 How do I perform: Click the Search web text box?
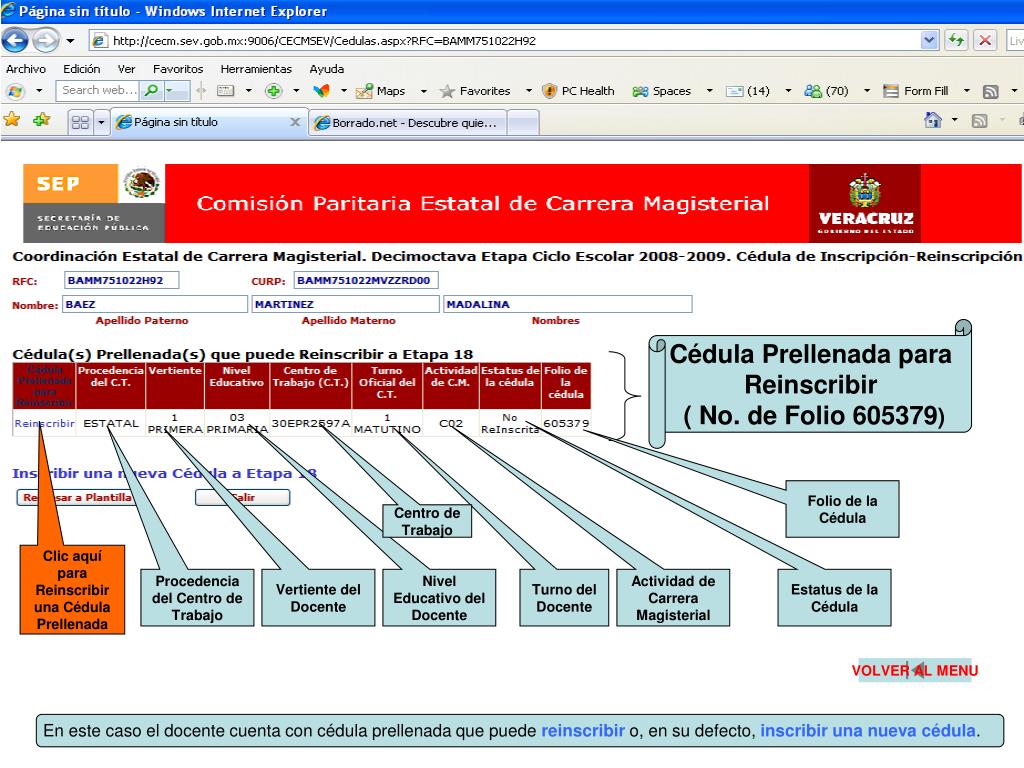click(98, 90)
